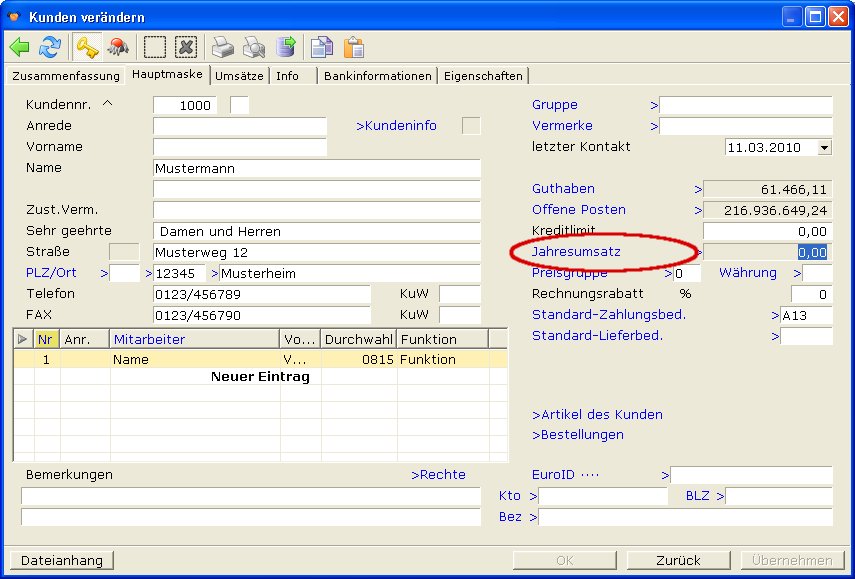Click the clipboard paste icon
The image size is (855, 579).
coord(353,47)
